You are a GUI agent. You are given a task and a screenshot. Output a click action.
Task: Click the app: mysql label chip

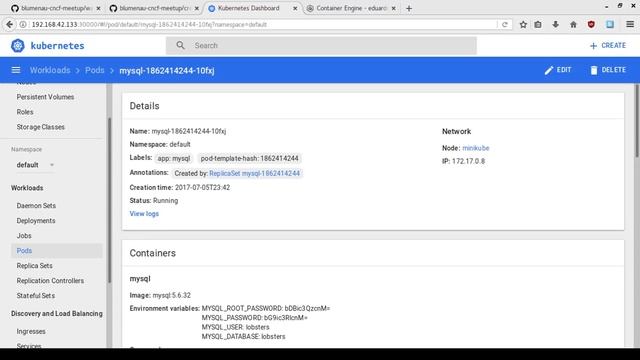[174, 158]
